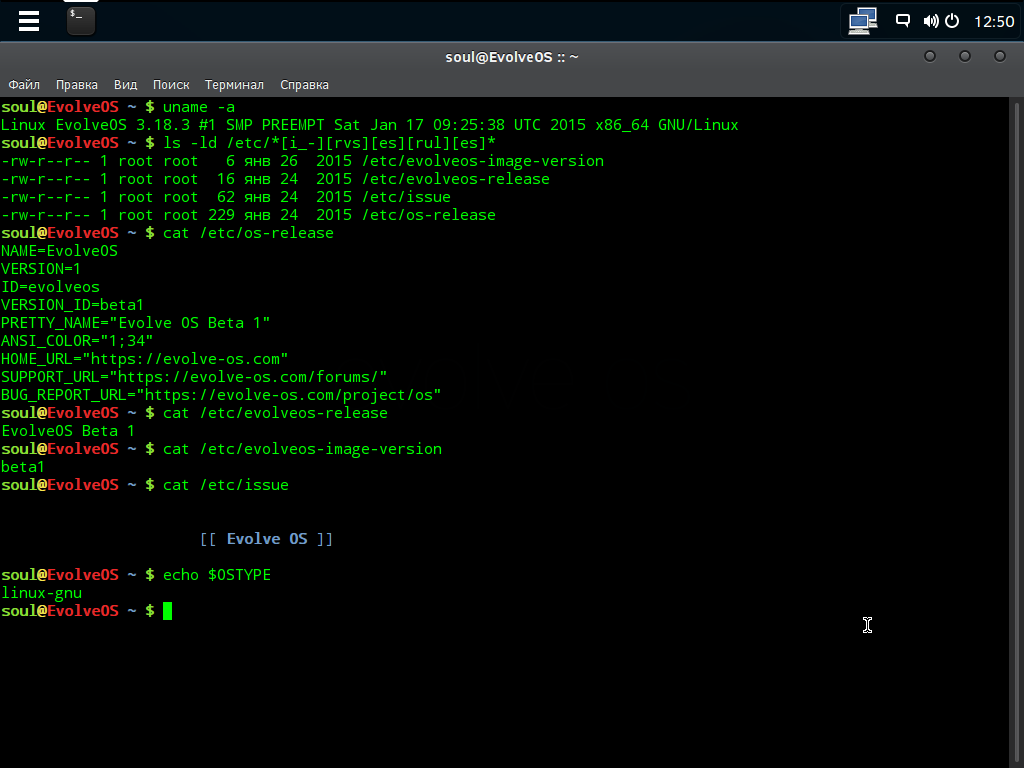Open the Правка menu
1024x768 pixels.
[x=76, y=85]
